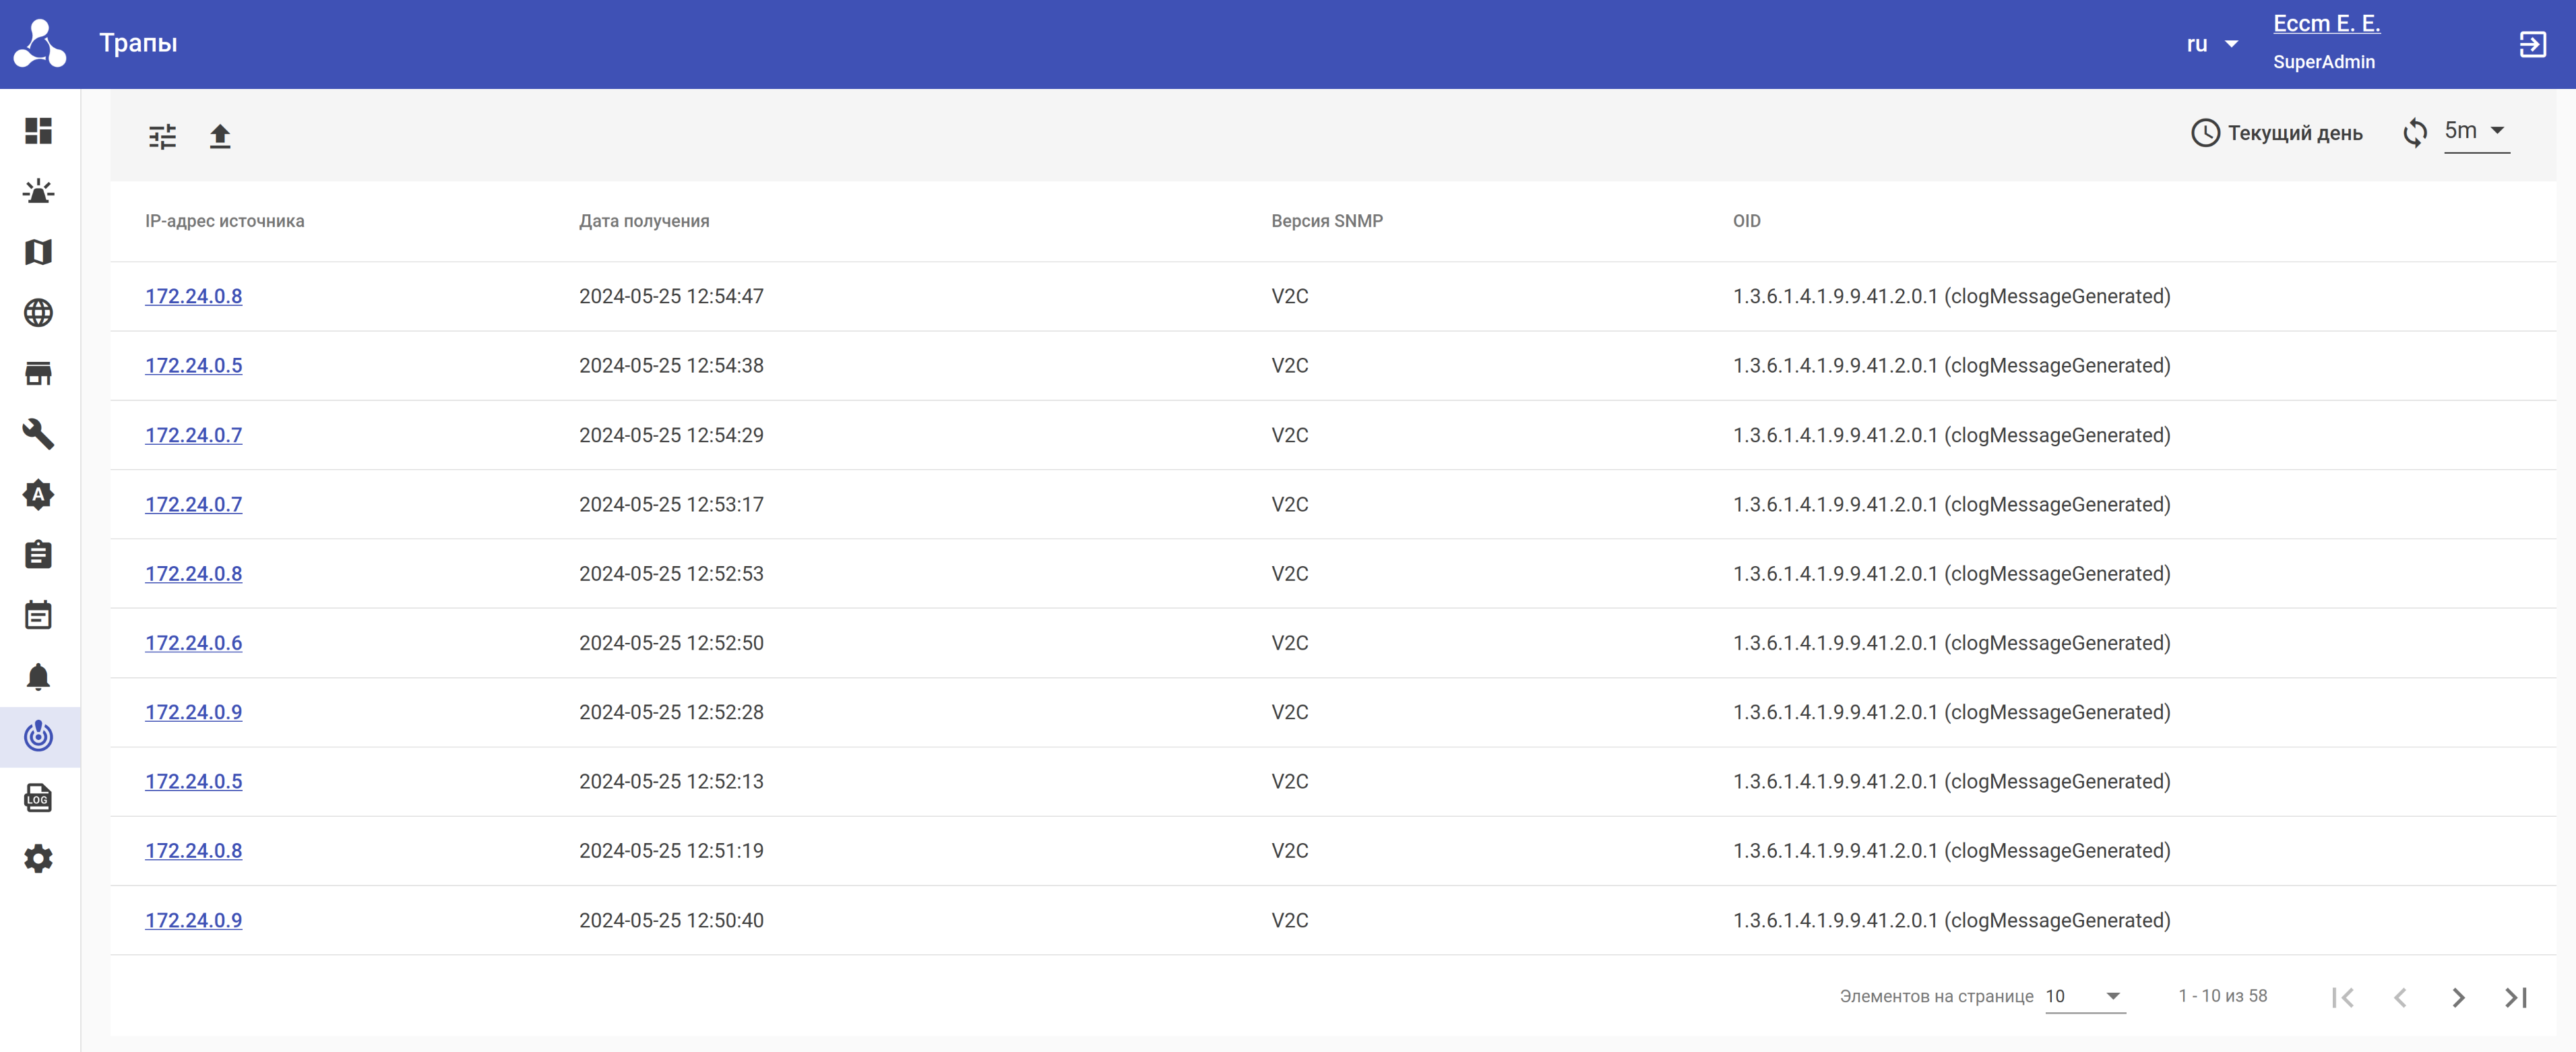Click the refresh cycle icon

2414,133
